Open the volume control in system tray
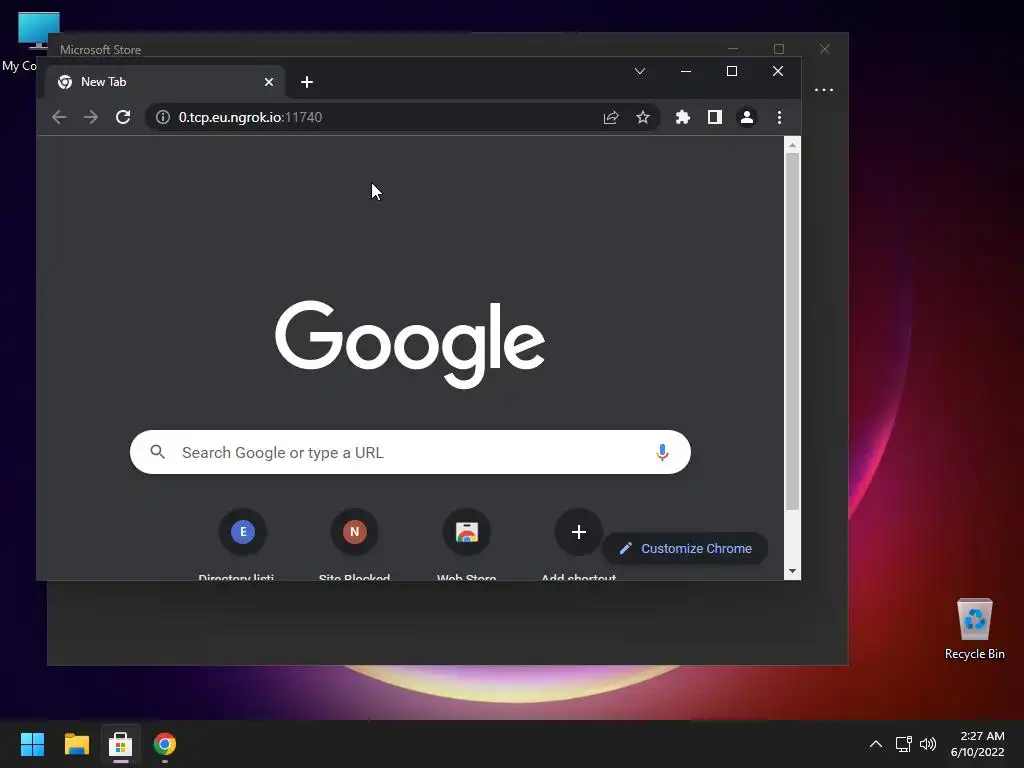This screenshot has width=1024, height=768. (927, 744)
